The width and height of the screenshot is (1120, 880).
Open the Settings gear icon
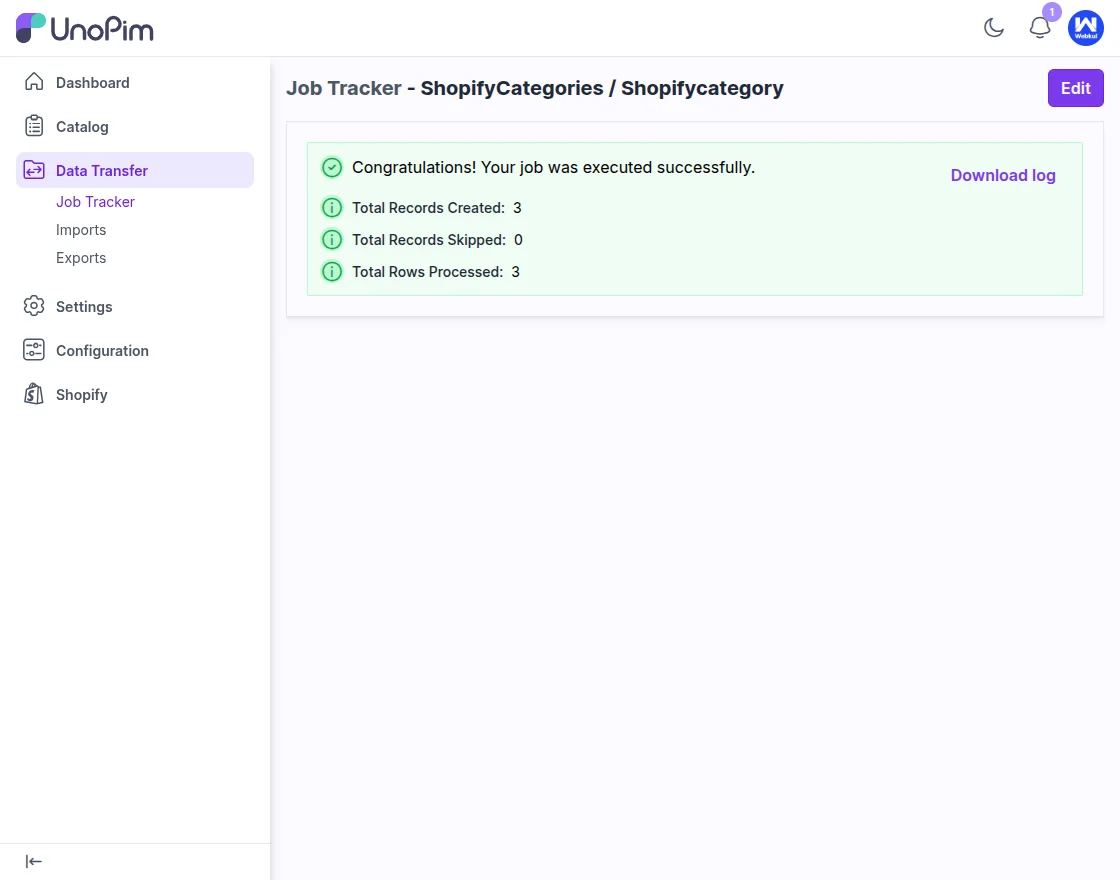tap(34, 306)
